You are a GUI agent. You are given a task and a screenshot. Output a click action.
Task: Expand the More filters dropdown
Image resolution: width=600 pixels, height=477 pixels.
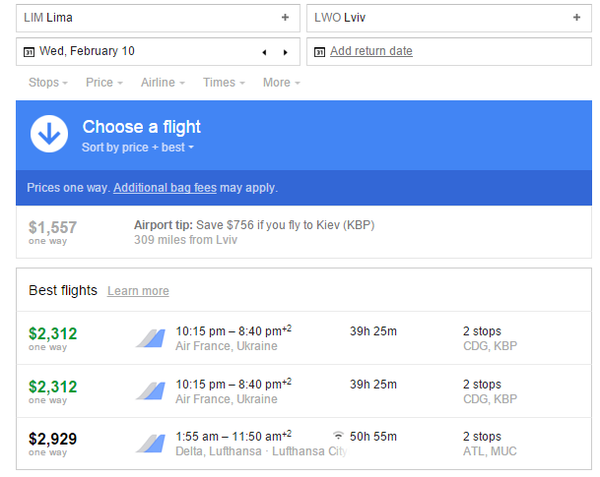[281, 83]
